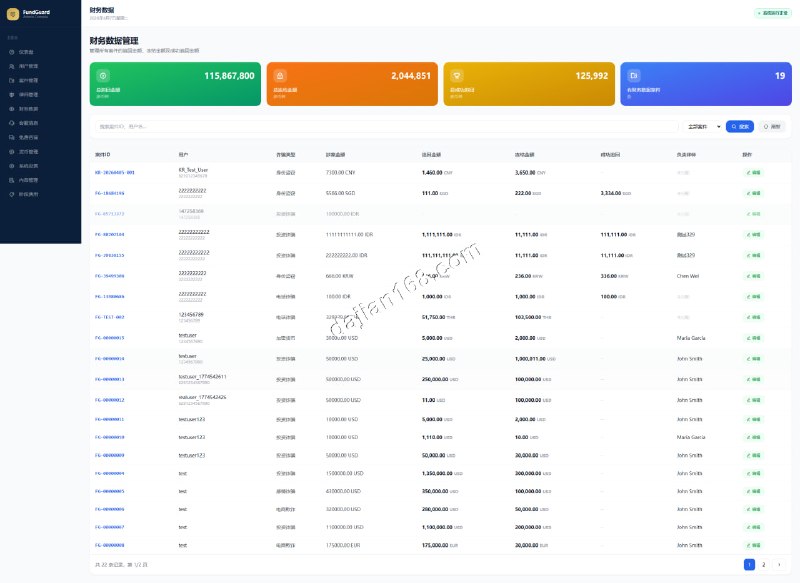Click the lock icon on the orange card

pyautogui.click(x=279, y=75)
